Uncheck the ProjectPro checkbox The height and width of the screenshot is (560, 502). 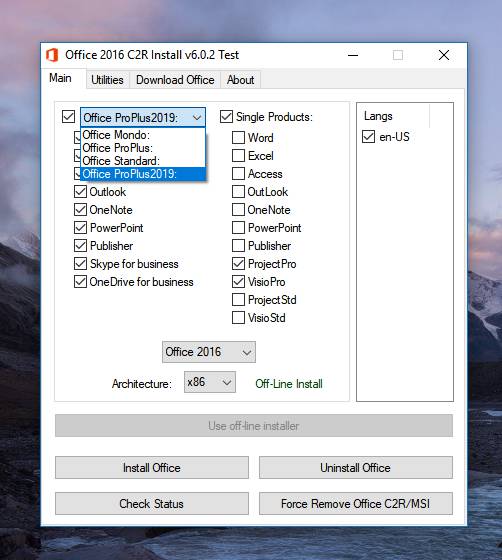point(238,264)
